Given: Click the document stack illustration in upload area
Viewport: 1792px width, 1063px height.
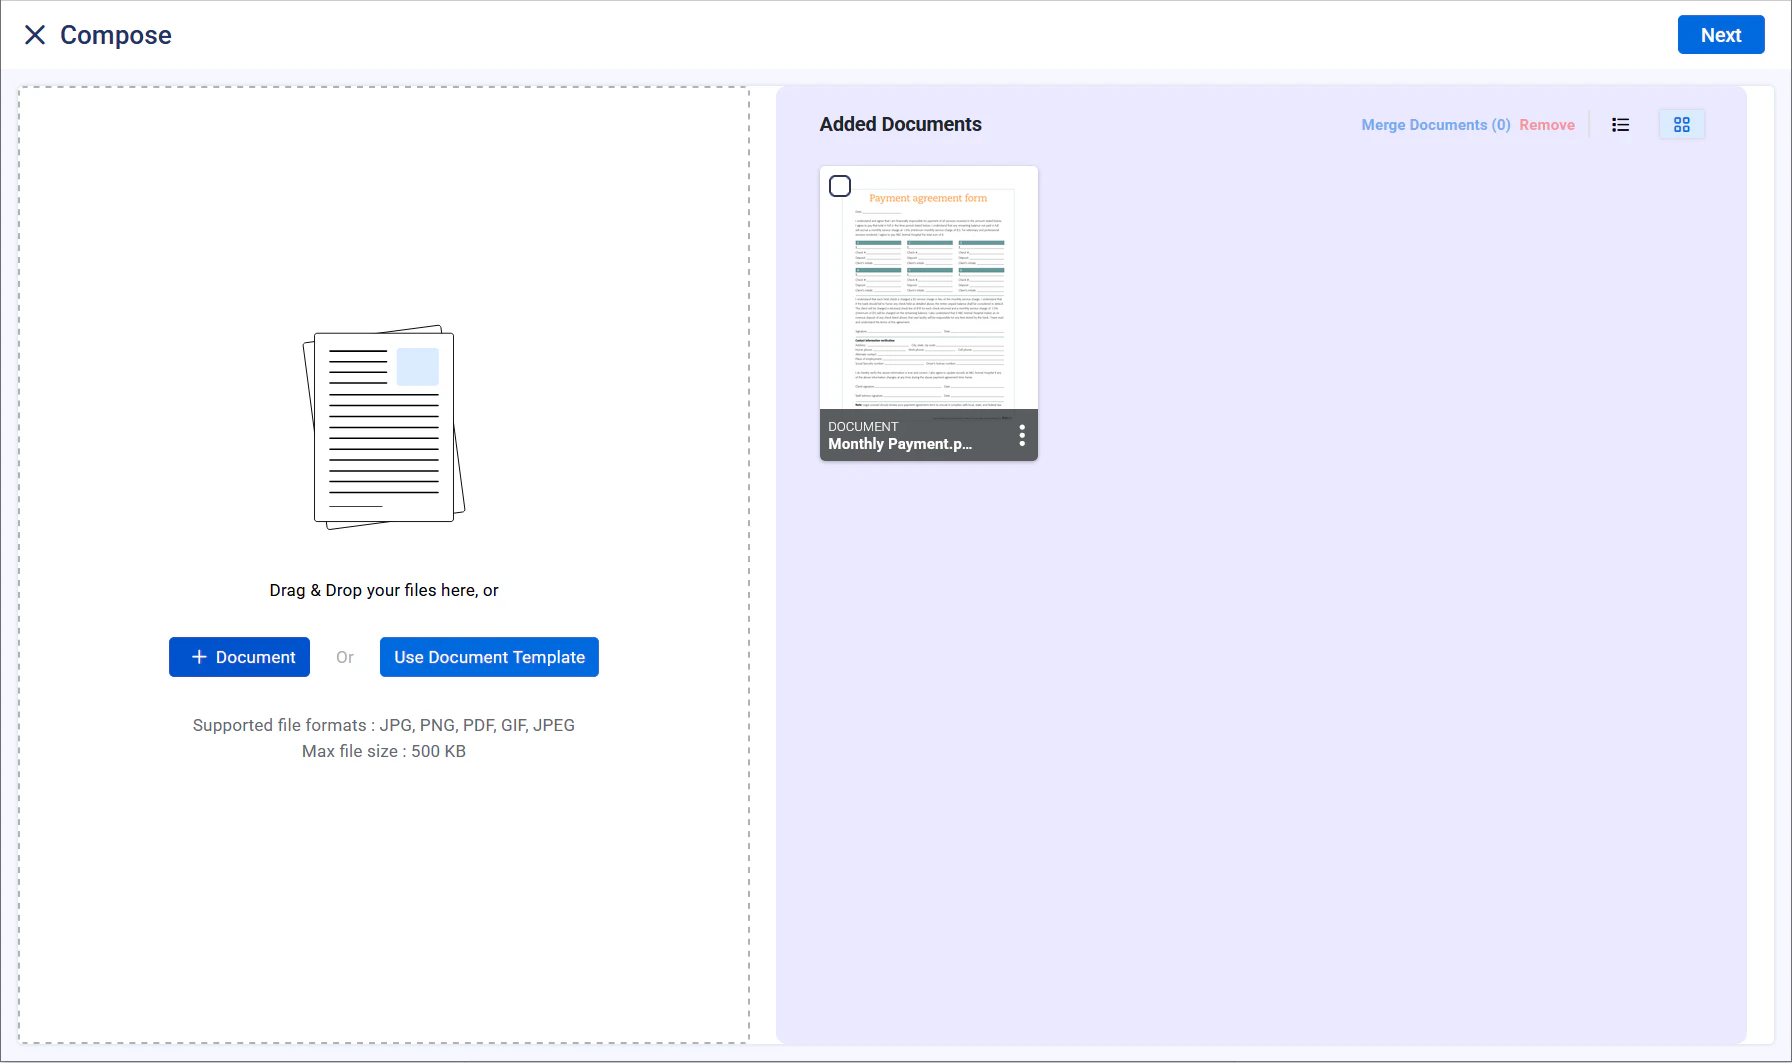Looking at the screenshot, I should click(x=383, y=427).
